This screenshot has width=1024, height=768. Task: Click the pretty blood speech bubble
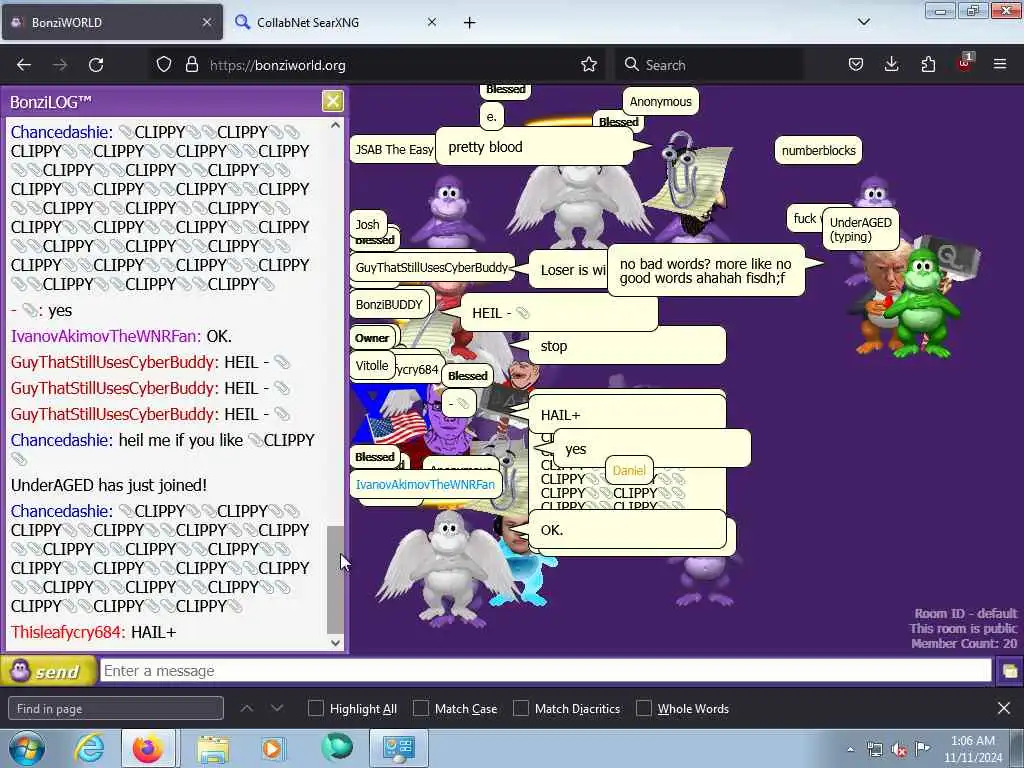tap(534, 147)
